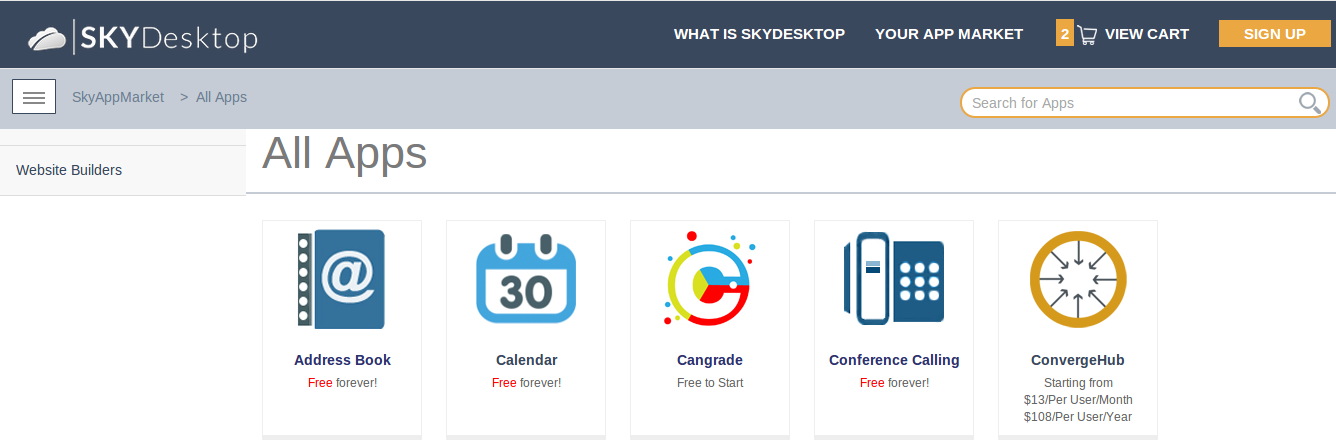1336x447 pixels.
Task: Focus the Search for Apps field
Action: [x=1130, y=102]
